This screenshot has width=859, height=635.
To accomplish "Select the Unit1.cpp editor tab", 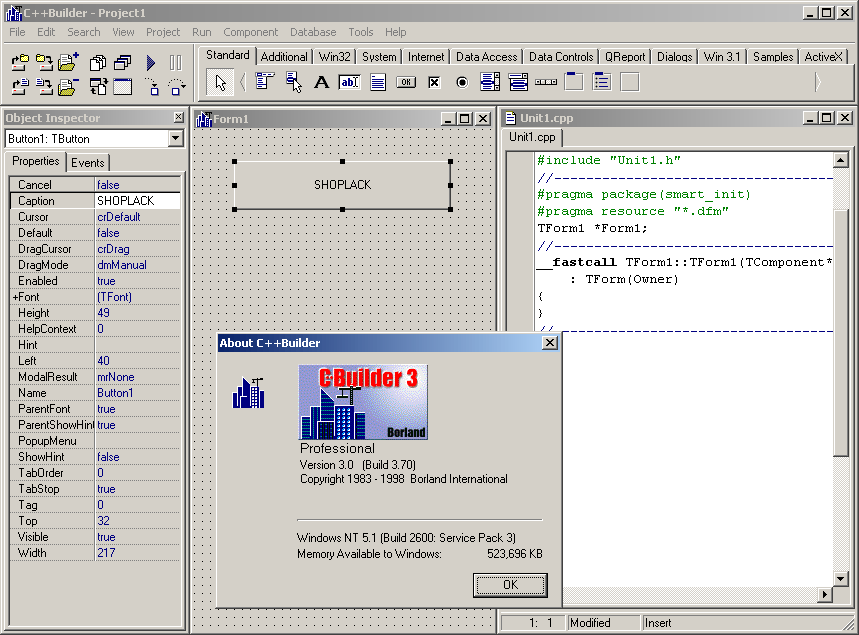I will tap(532, 137).
